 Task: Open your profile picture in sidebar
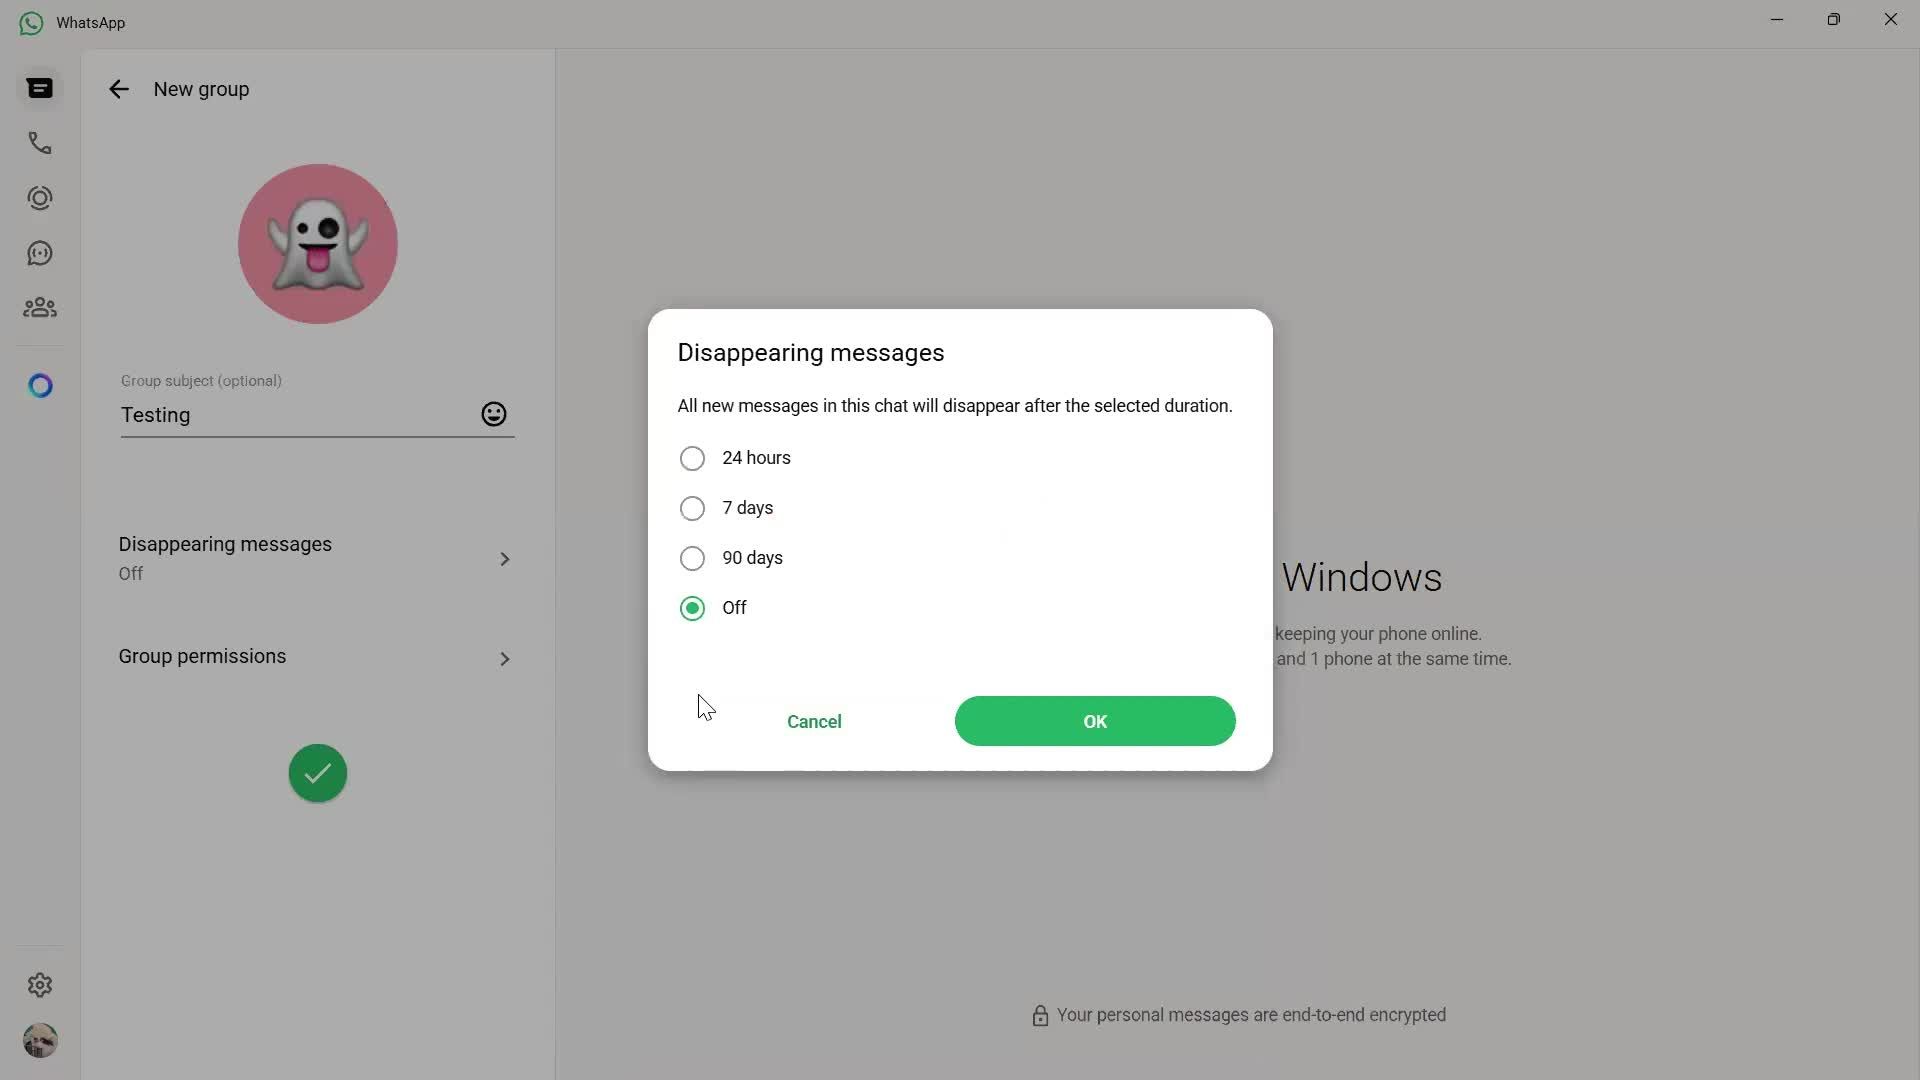tap(39, 1041)
